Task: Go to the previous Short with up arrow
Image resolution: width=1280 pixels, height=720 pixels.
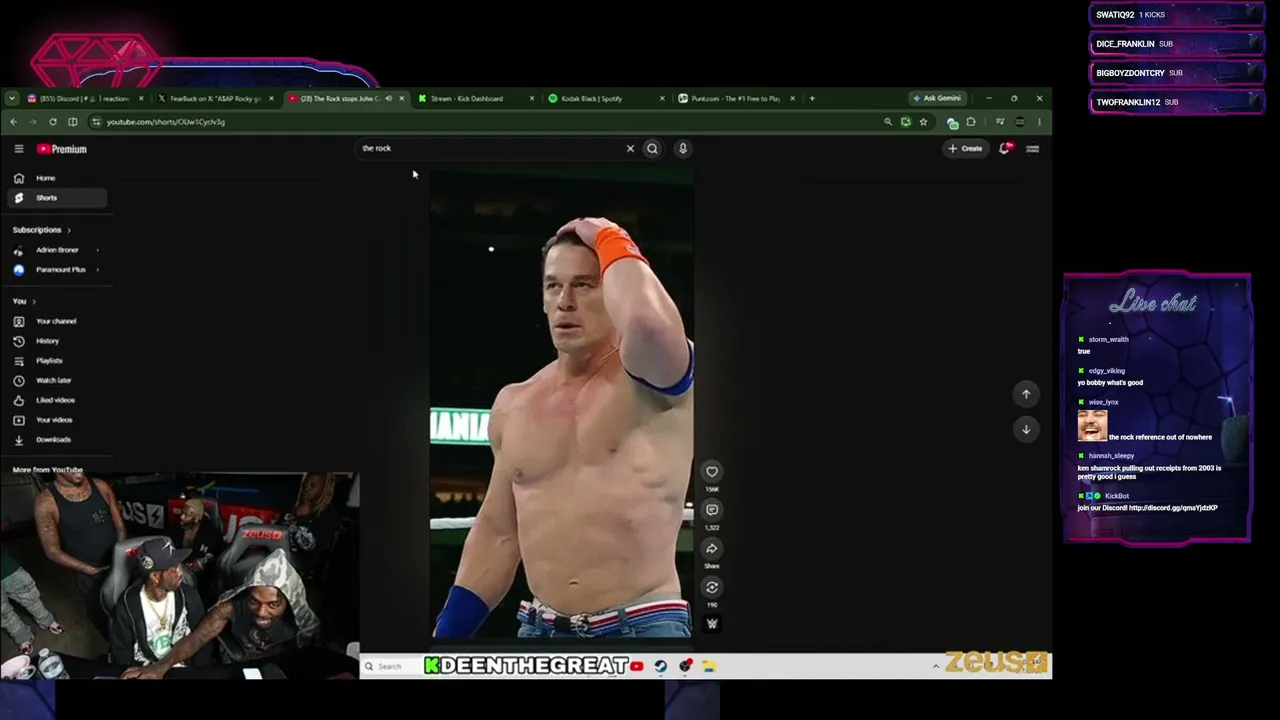Action: pyautogui.click(x=1026, y=394)
